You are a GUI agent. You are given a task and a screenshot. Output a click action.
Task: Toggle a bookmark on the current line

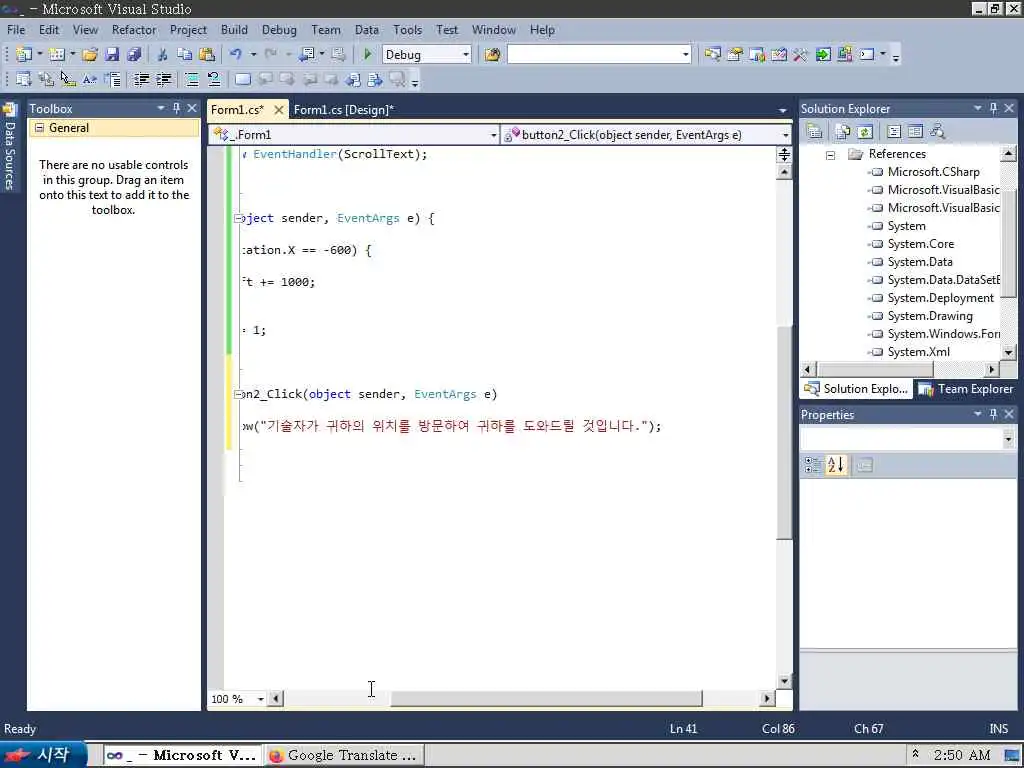pos(242,80)
